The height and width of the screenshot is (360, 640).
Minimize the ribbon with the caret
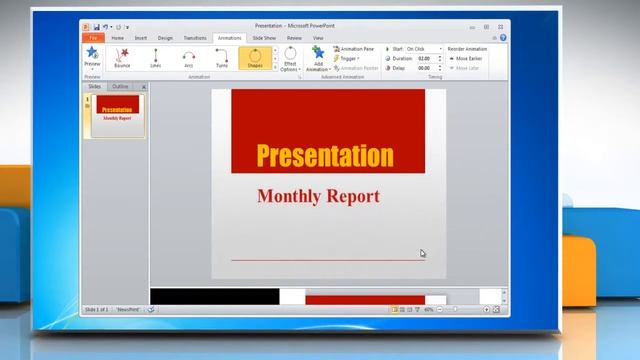[495, 38]
